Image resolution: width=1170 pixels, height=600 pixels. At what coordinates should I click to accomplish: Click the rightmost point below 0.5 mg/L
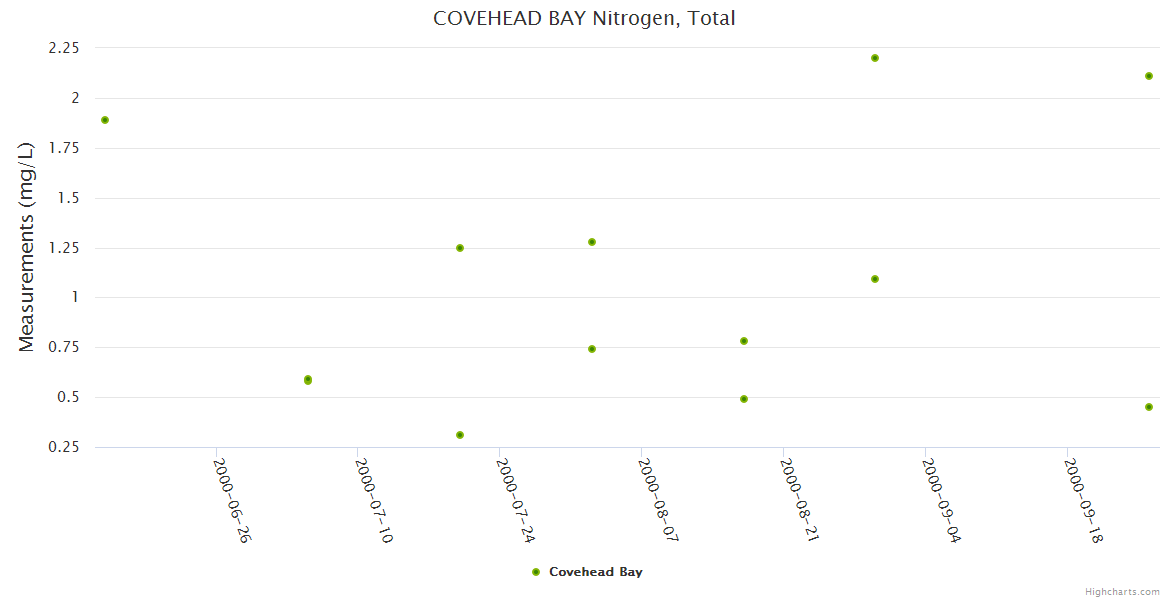(x=1149, y=407)
